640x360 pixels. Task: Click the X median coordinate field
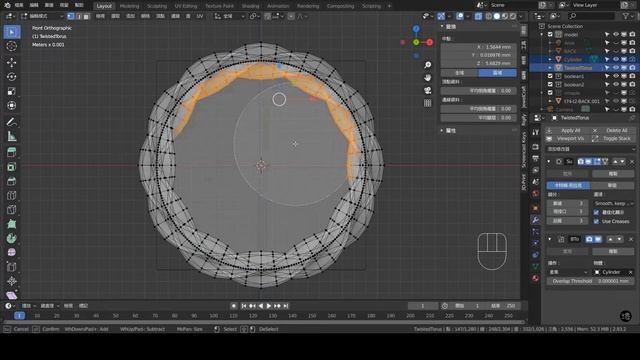[478, 47]
